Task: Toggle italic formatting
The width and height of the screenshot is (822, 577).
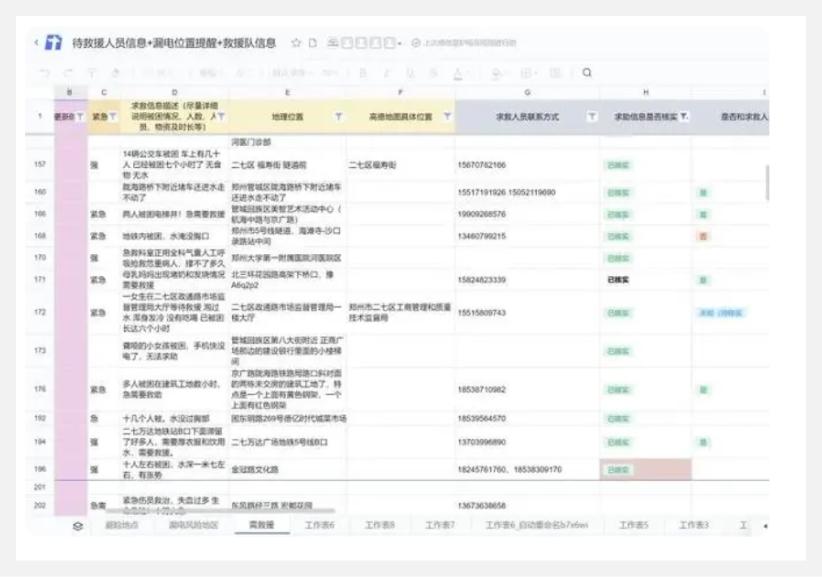Action: click(x=388, y=71)
